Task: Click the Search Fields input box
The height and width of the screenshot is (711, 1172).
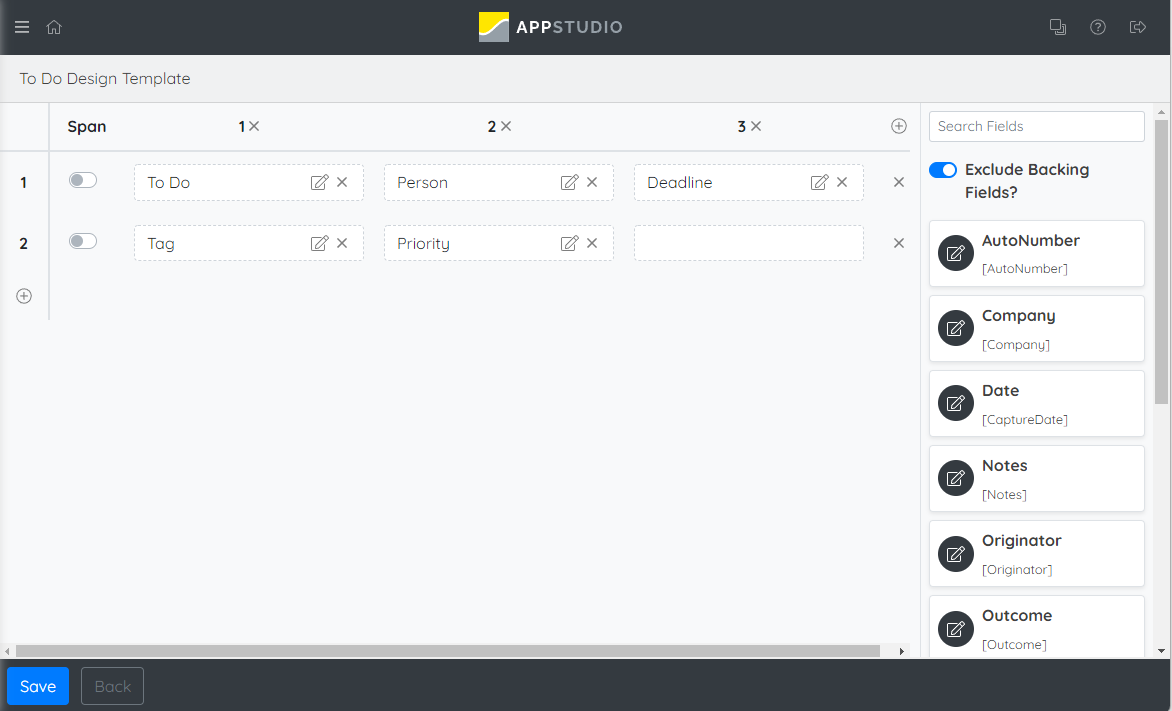Action: pos(1036,126)
